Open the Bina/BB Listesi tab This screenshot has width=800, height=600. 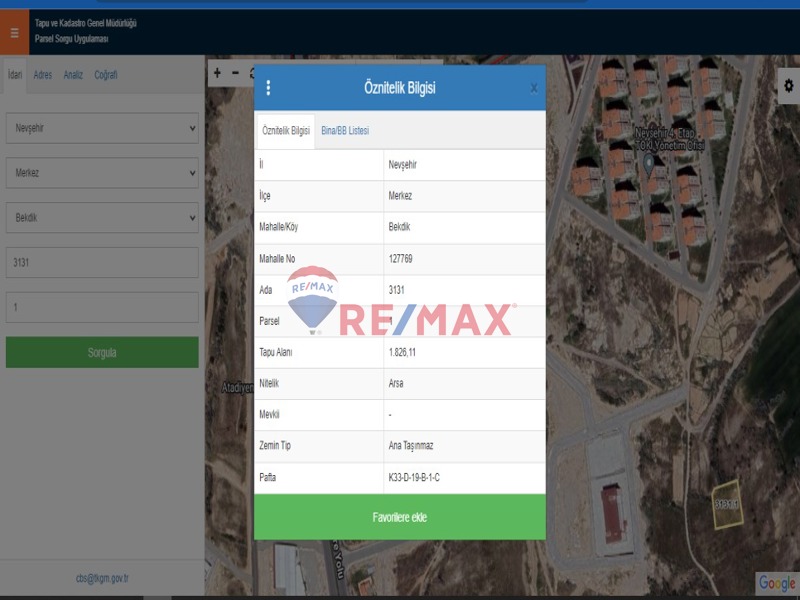pyautogui.click(x=345, y=131)
